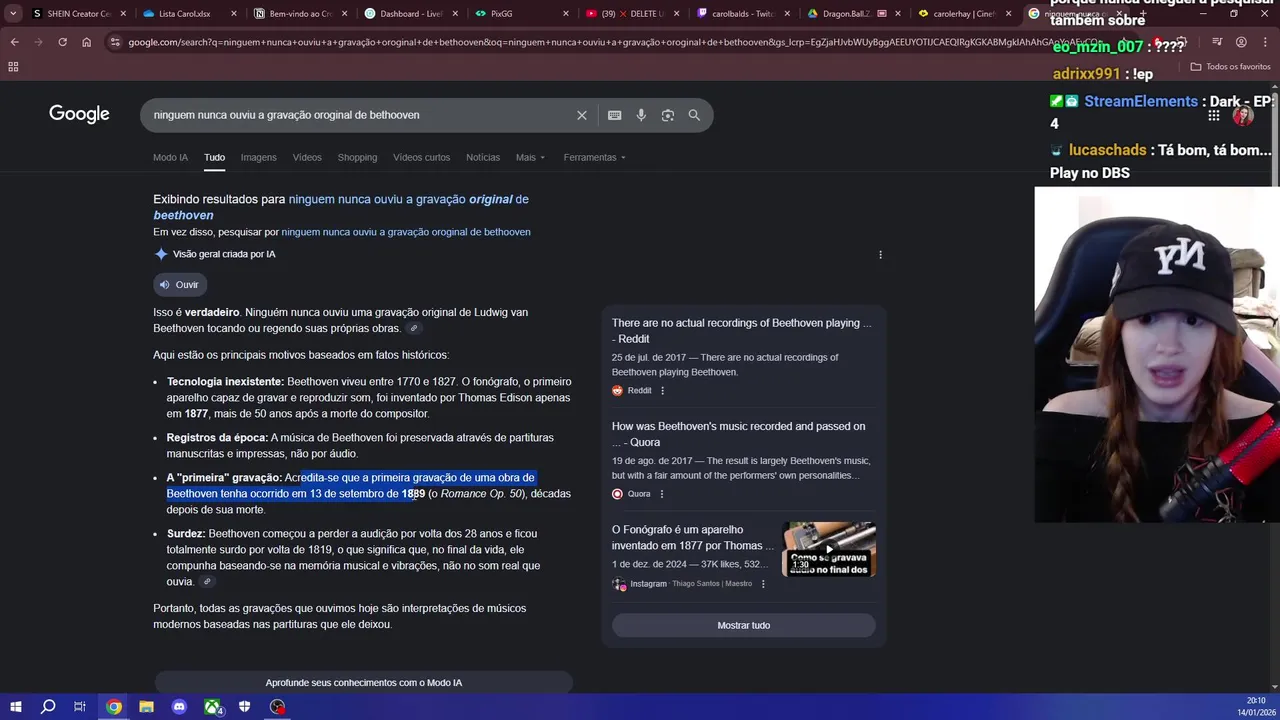Image resolution: width=1280 pixels, height=720 pixels.
Task: Switch to the PixGG browser tab
Action: 520,14
